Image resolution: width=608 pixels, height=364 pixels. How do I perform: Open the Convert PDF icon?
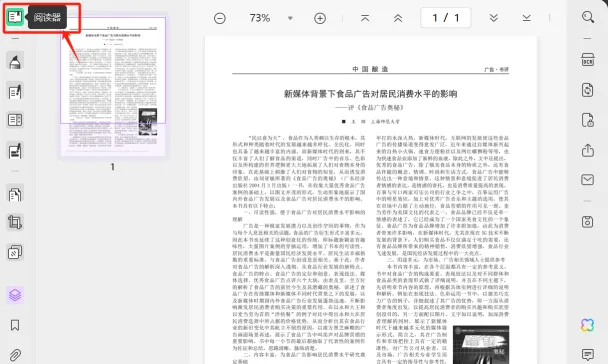pyautogui.click(x=588, y=90)
